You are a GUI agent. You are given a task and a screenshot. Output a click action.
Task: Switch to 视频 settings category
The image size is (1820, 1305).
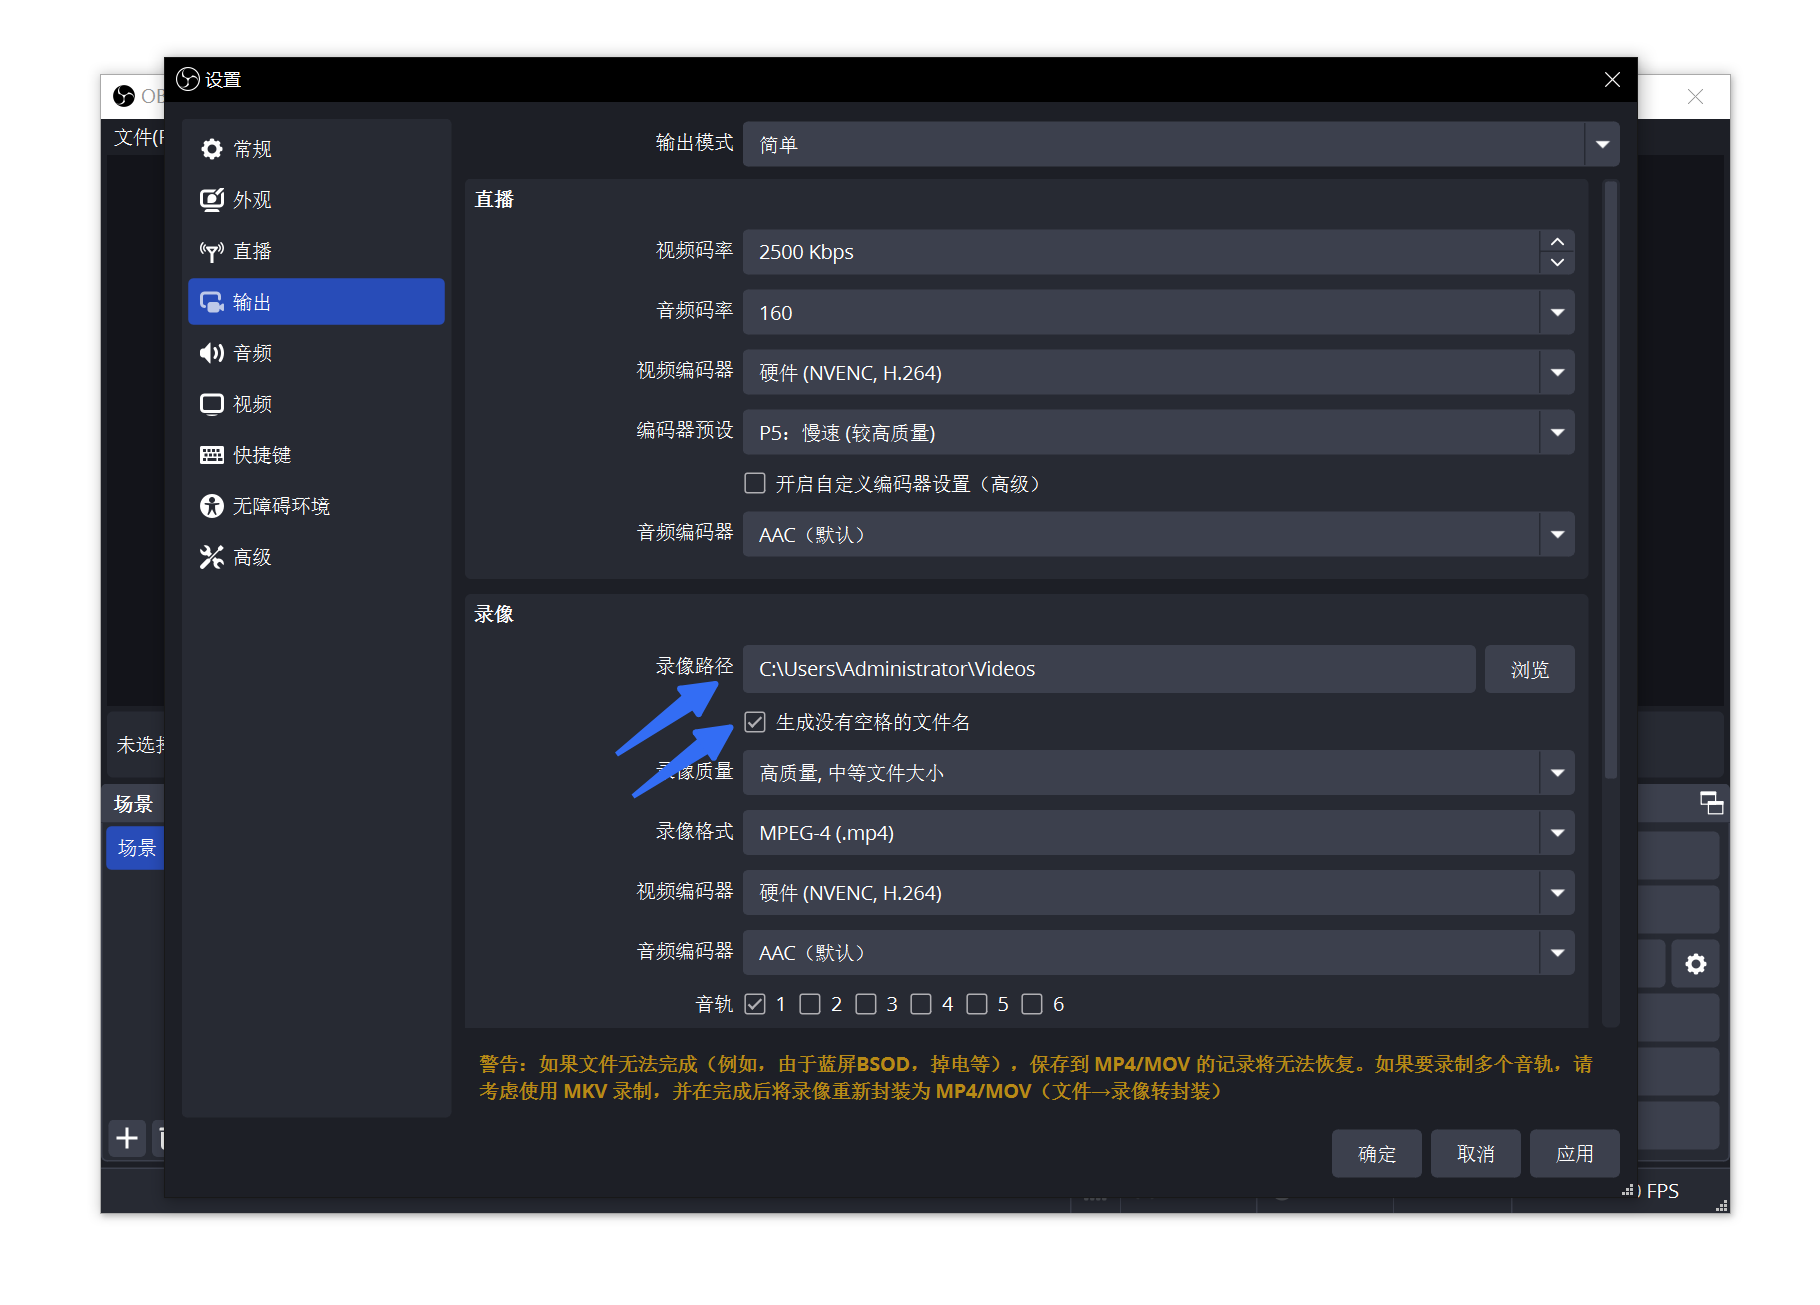pyautogui.click(x=316, y=404)
